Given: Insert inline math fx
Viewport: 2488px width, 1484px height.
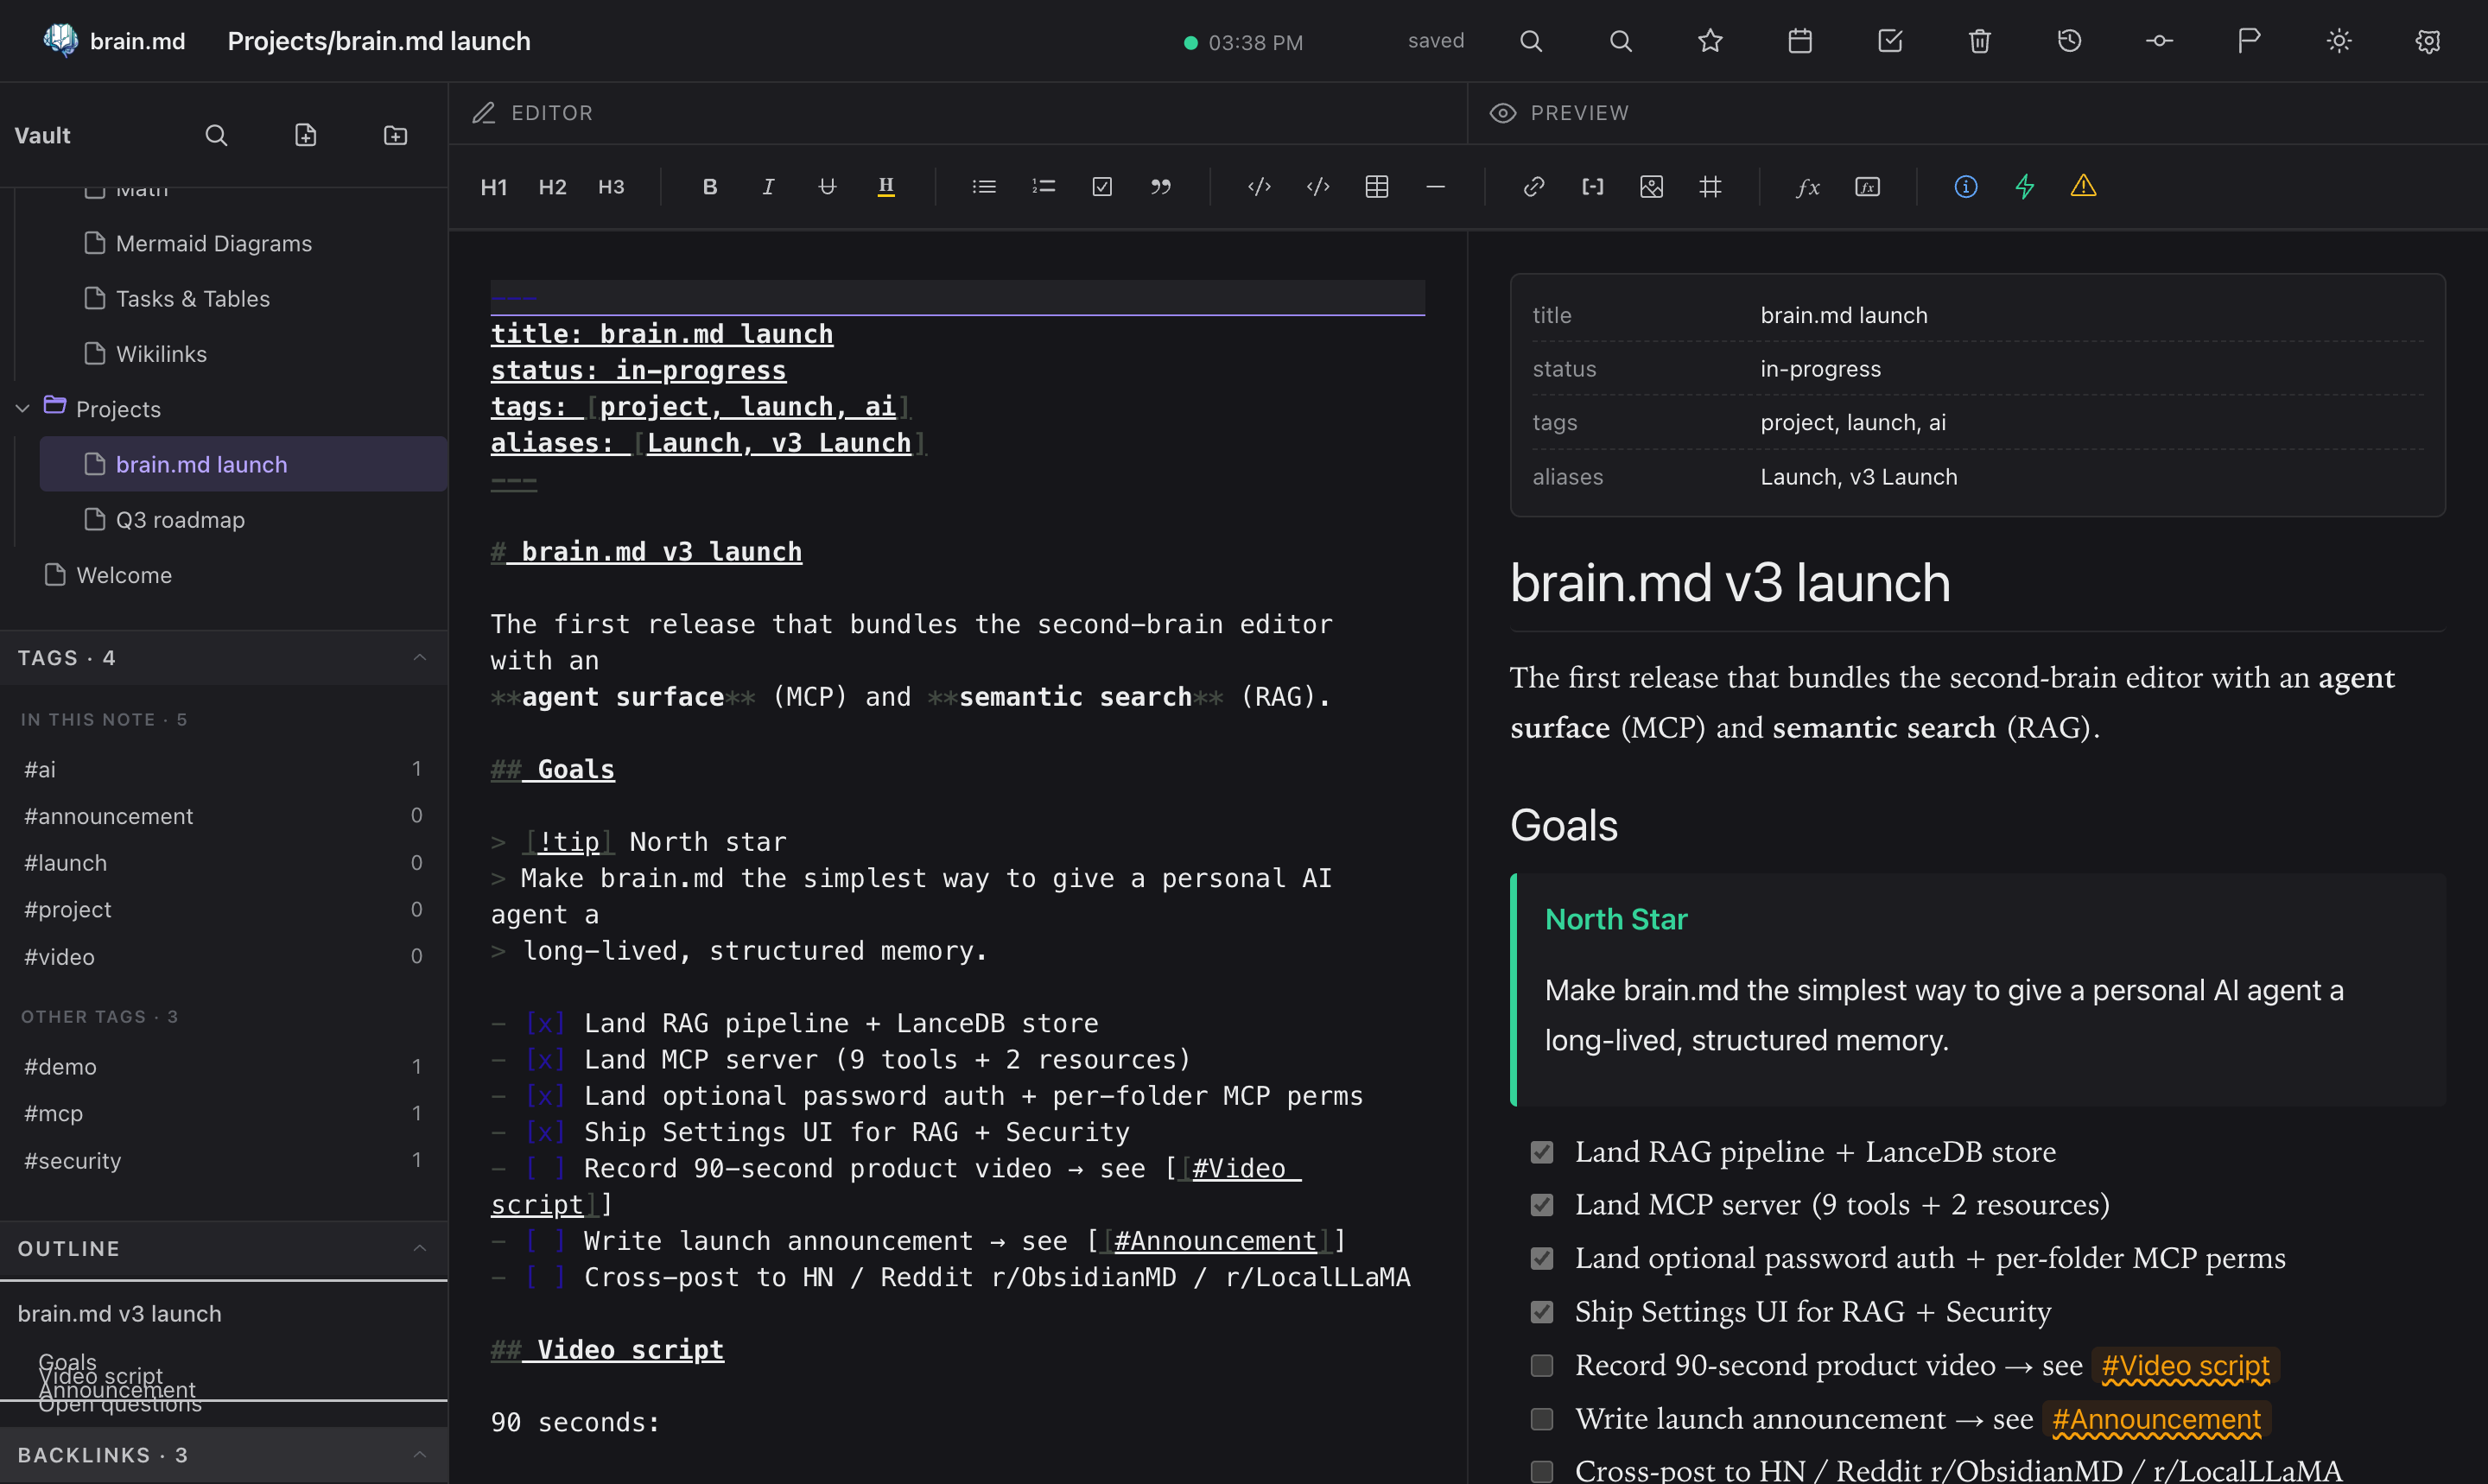Looking at the screenshot, I should tap(1808, 187).
